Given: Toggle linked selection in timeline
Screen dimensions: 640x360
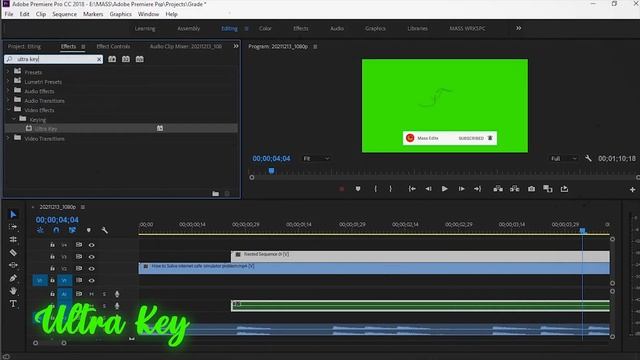Looking at the screenshot, I should 72,230.
